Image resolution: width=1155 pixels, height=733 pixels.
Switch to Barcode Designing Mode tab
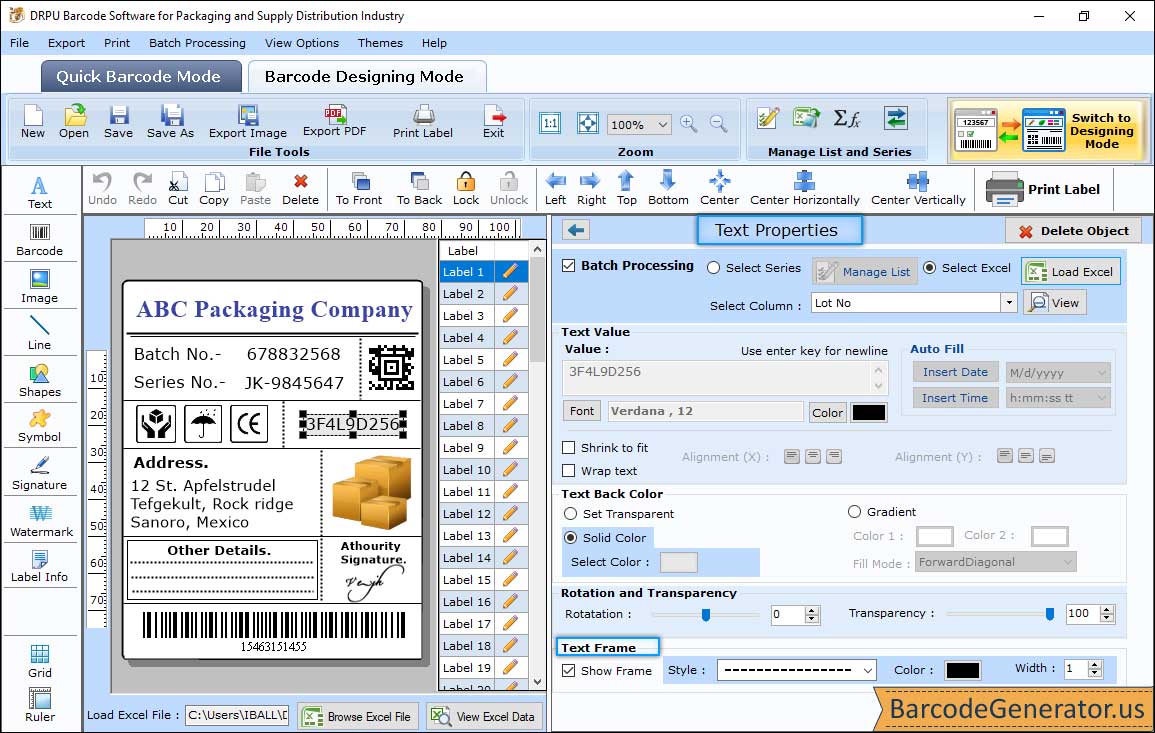coord(365,77)
